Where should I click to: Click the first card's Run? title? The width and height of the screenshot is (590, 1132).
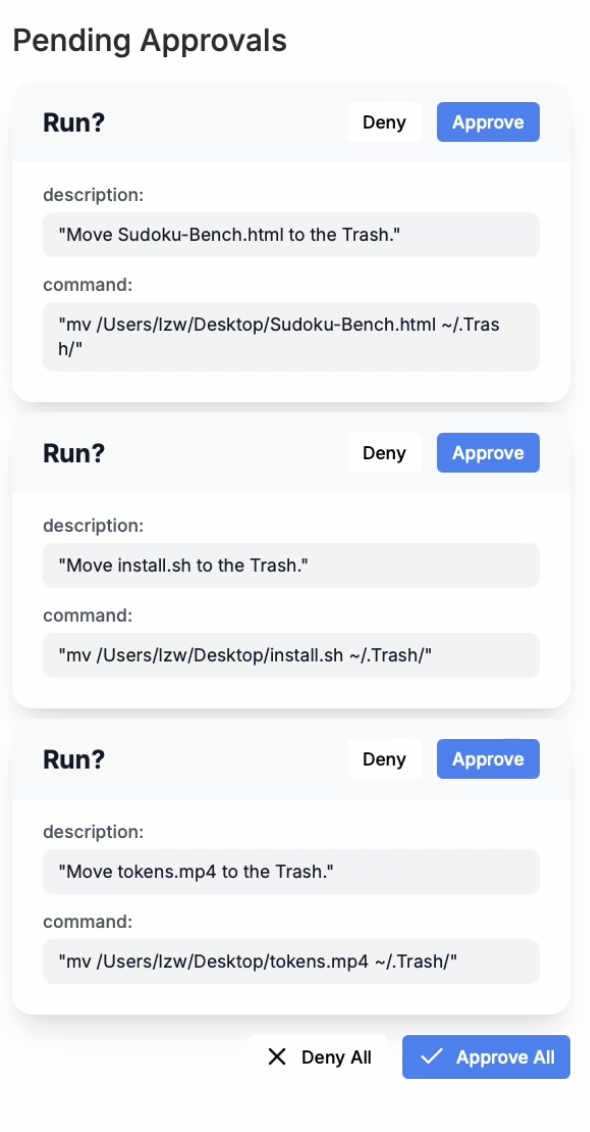point(74,122)
